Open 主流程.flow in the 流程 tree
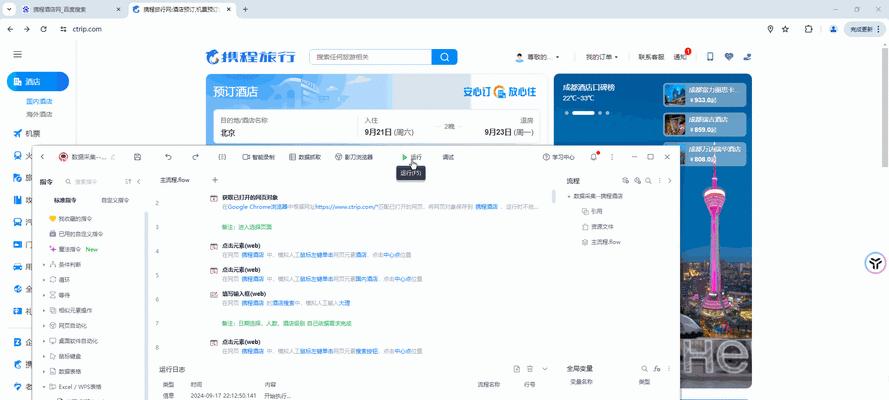Image resolution: width=889 pixels, height=400 pixels. pos(601,242)
